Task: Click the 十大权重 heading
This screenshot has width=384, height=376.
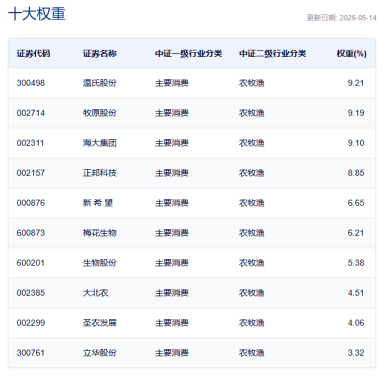Action: [x=37, y=14]
